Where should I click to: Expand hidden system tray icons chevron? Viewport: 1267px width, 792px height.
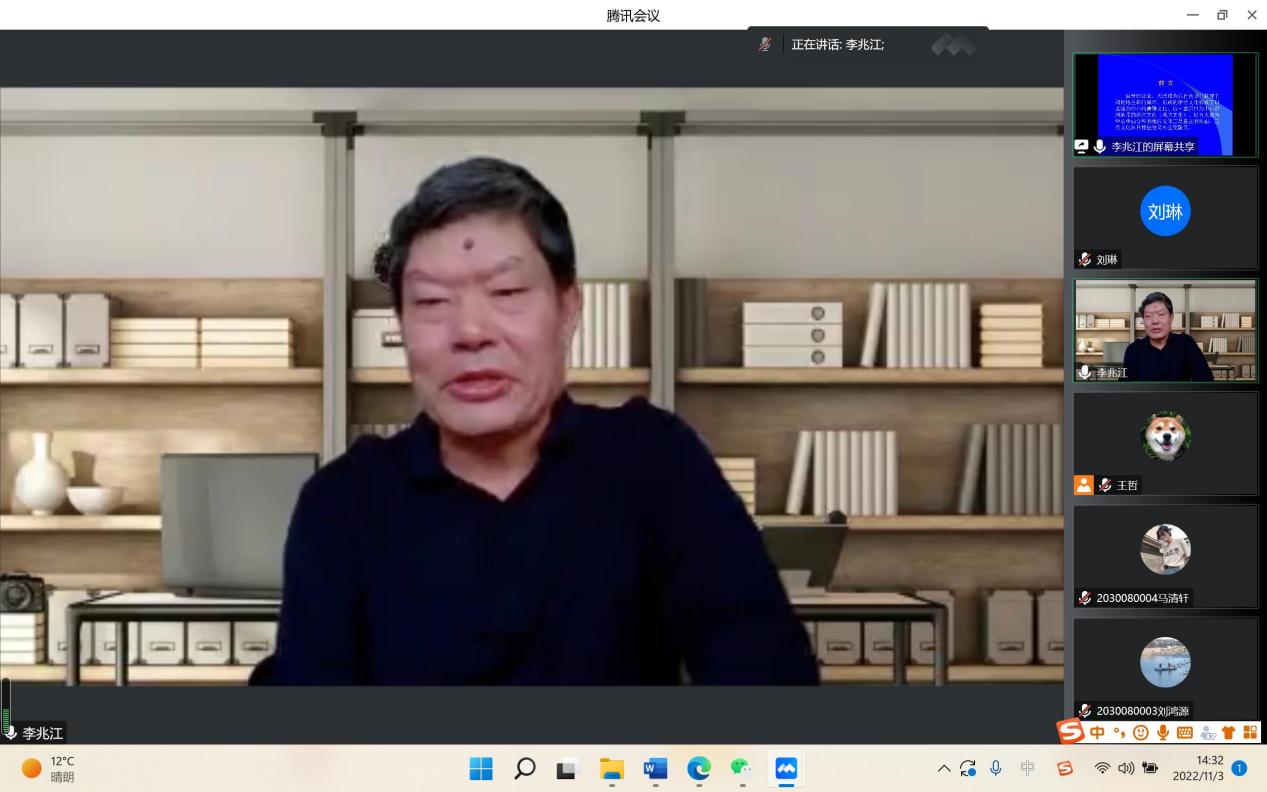pyautogui.click(x=943, y=768)
